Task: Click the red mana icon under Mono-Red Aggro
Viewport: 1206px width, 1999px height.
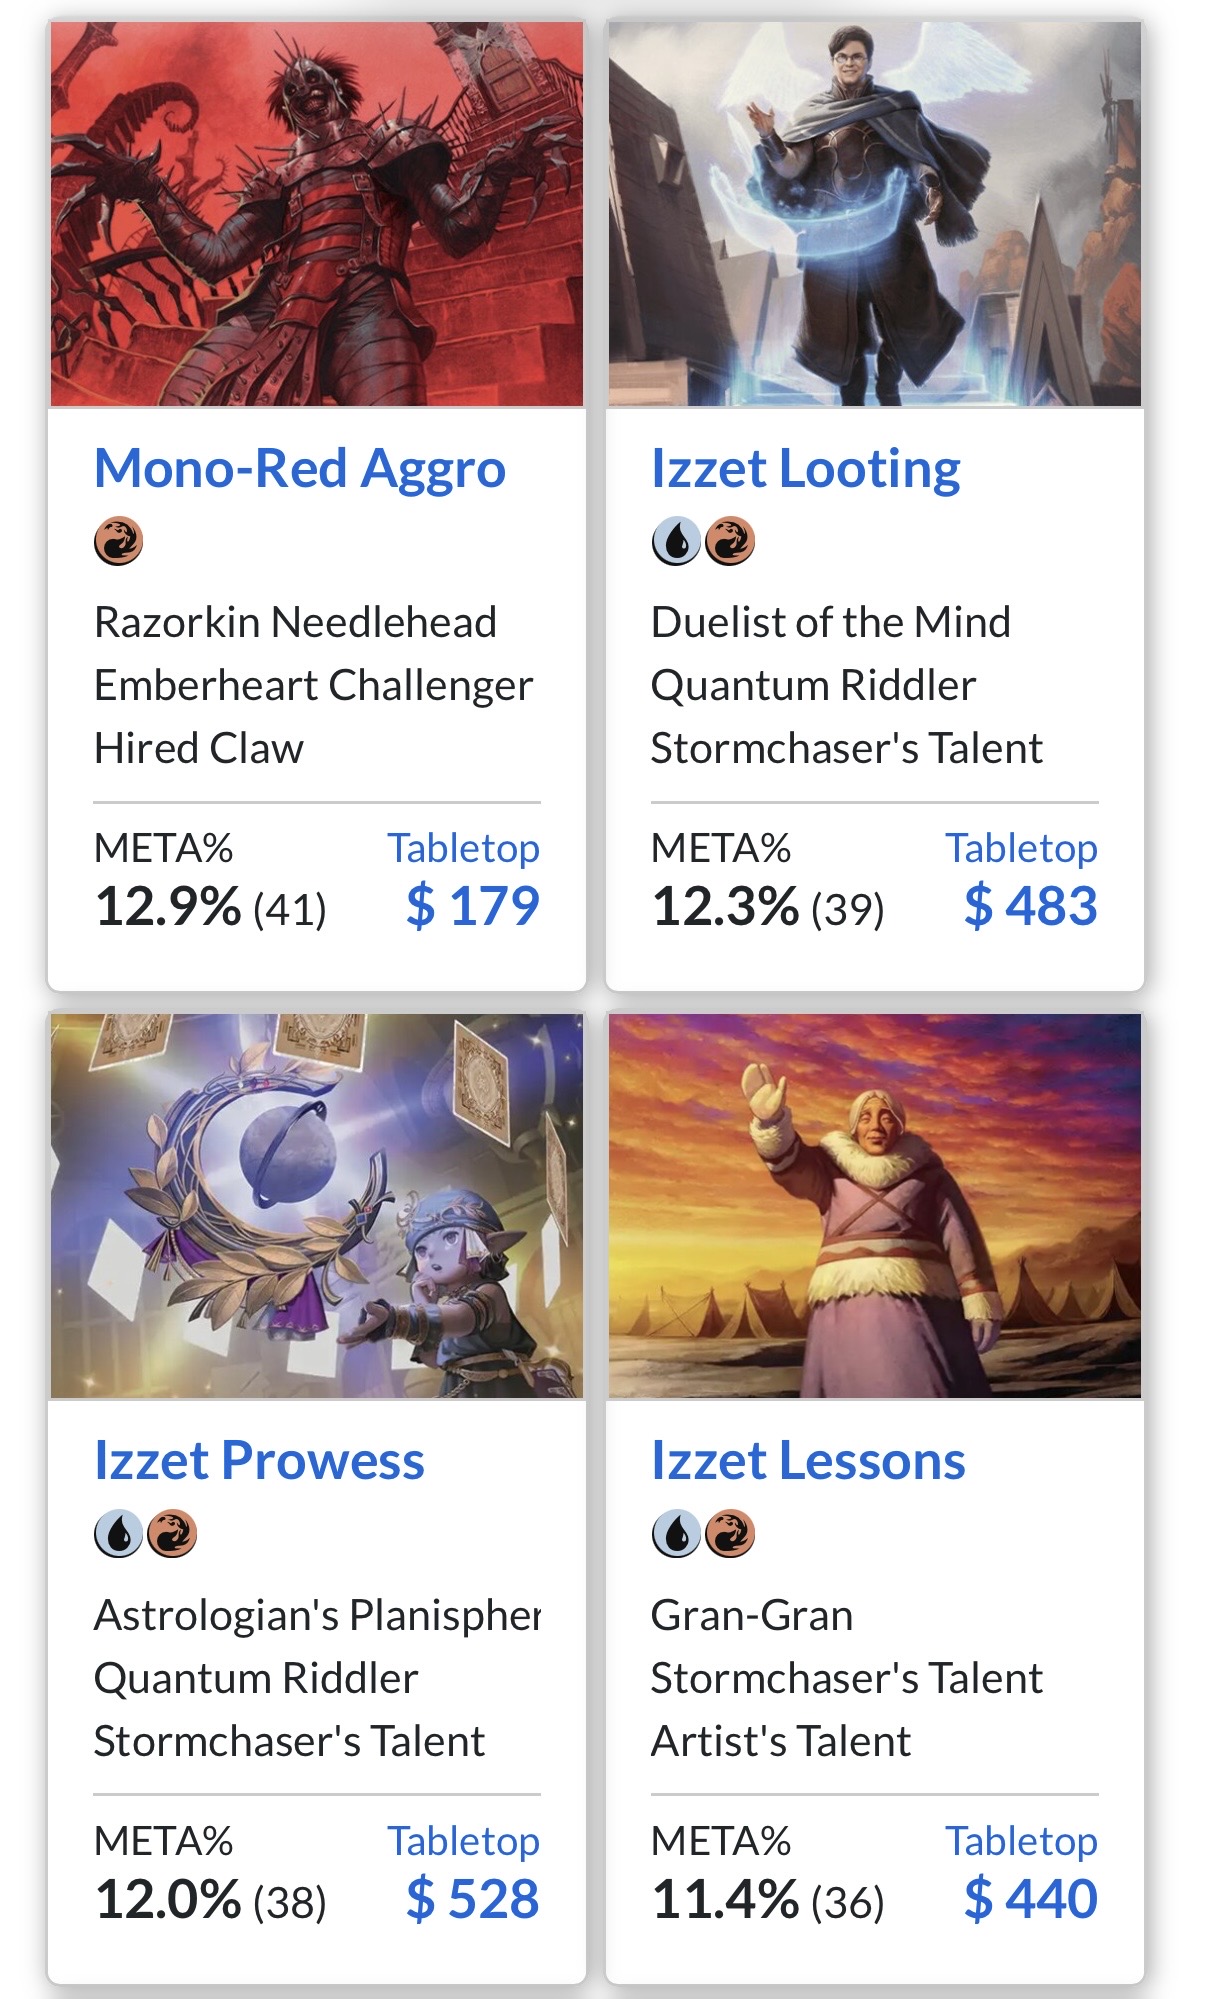Action: click(118, 542)
